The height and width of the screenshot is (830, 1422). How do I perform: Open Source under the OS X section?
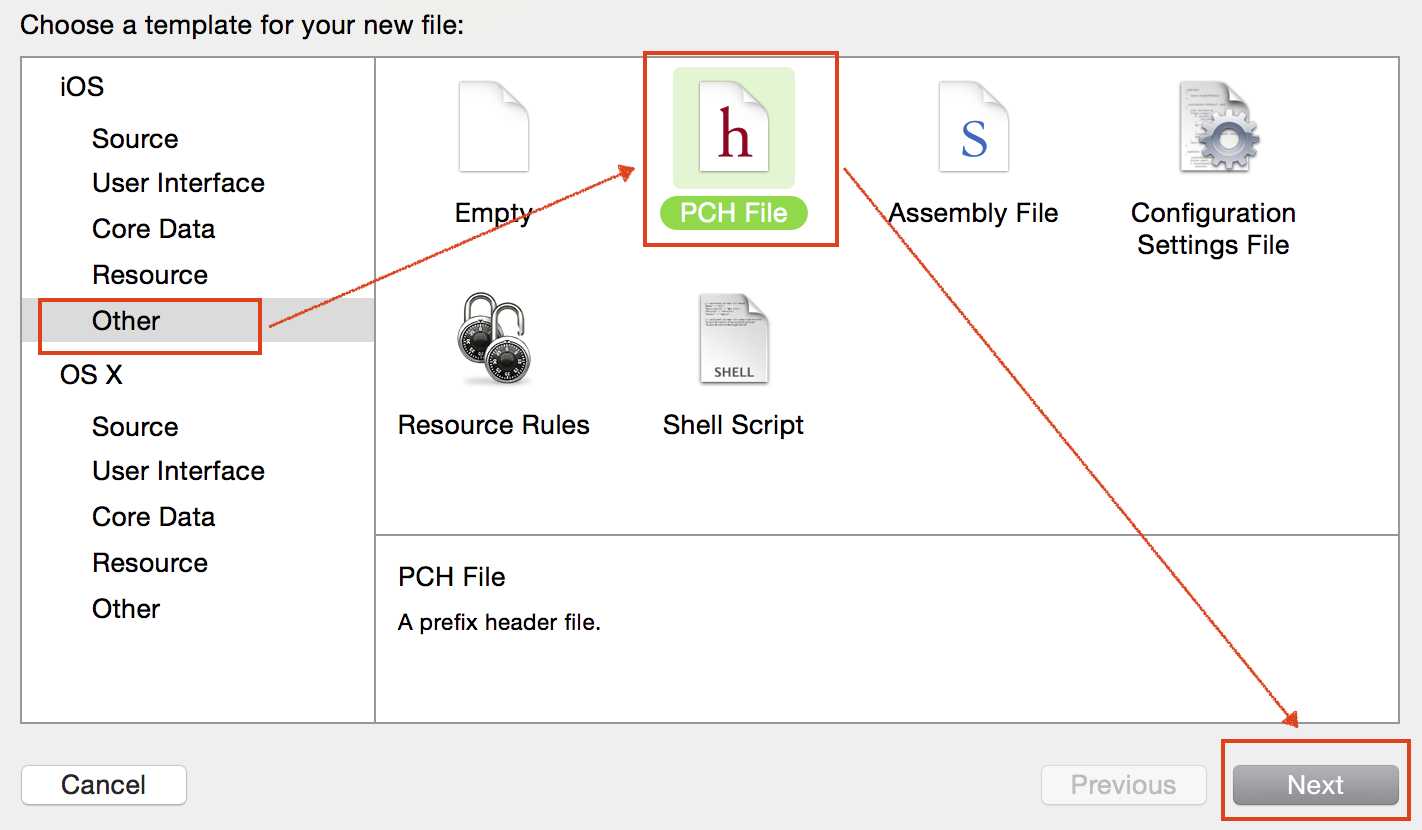click(x=135, y=427)
